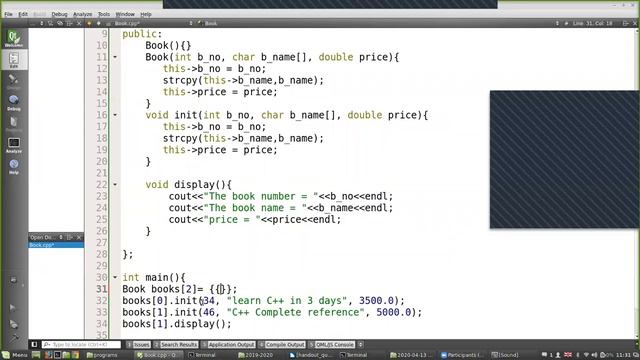
Task: Click line number 31 in gutter
Action: 102,289
